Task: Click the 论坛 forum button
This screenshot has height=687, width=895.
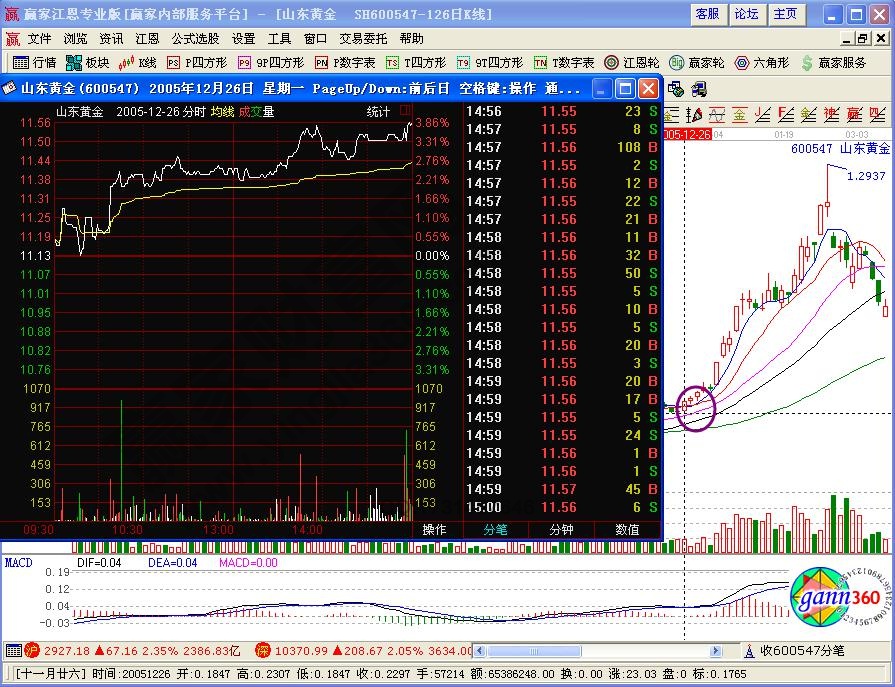Action: 746,14
